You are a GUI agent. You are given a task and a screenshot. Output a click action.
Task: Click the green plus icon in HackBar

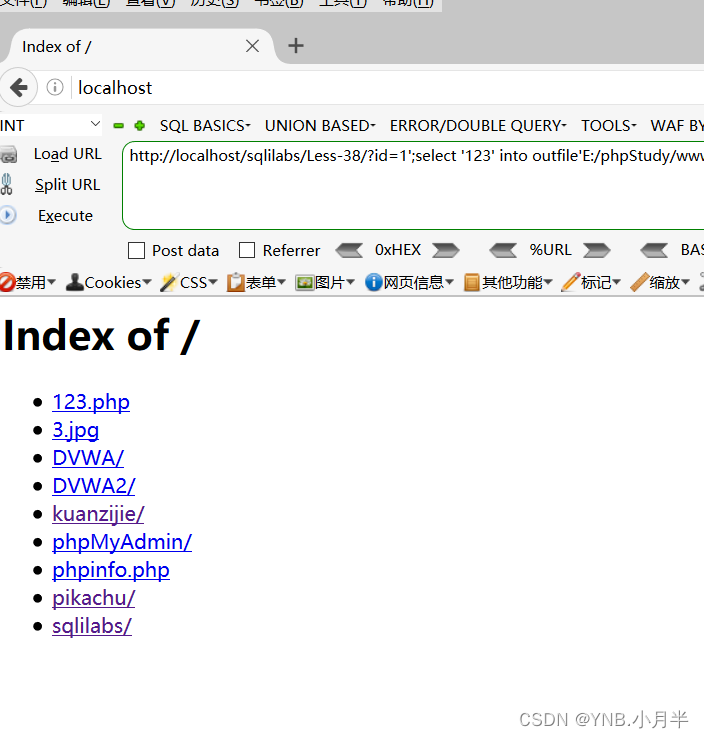coord(139,126)
